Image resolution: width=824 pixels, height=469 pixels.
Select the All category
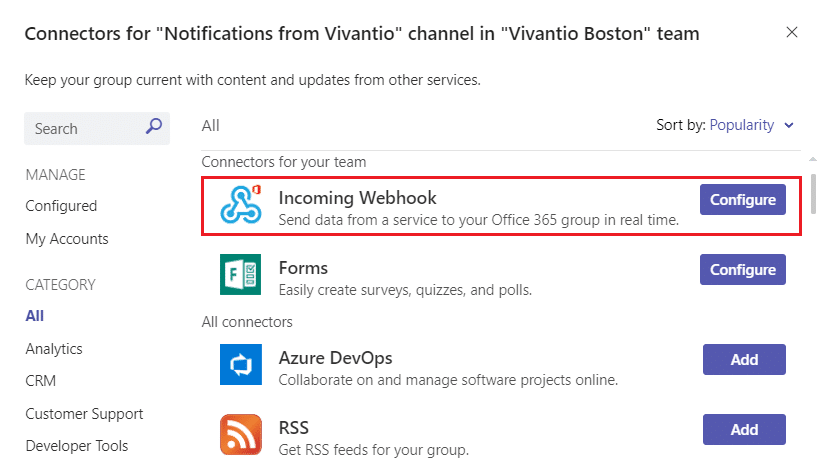35,316
